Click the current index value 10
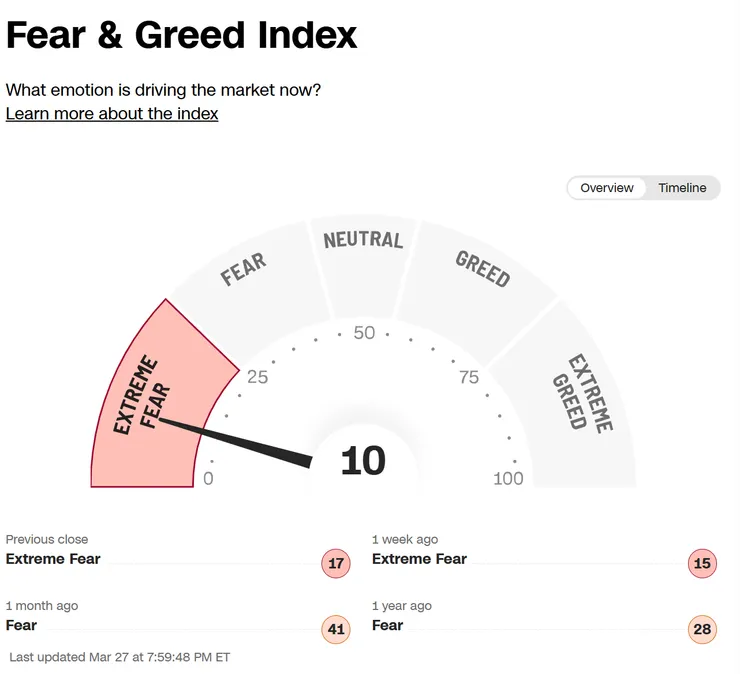Screen dimensions: 740x674 pyautogui.click(x=363, y=461)
